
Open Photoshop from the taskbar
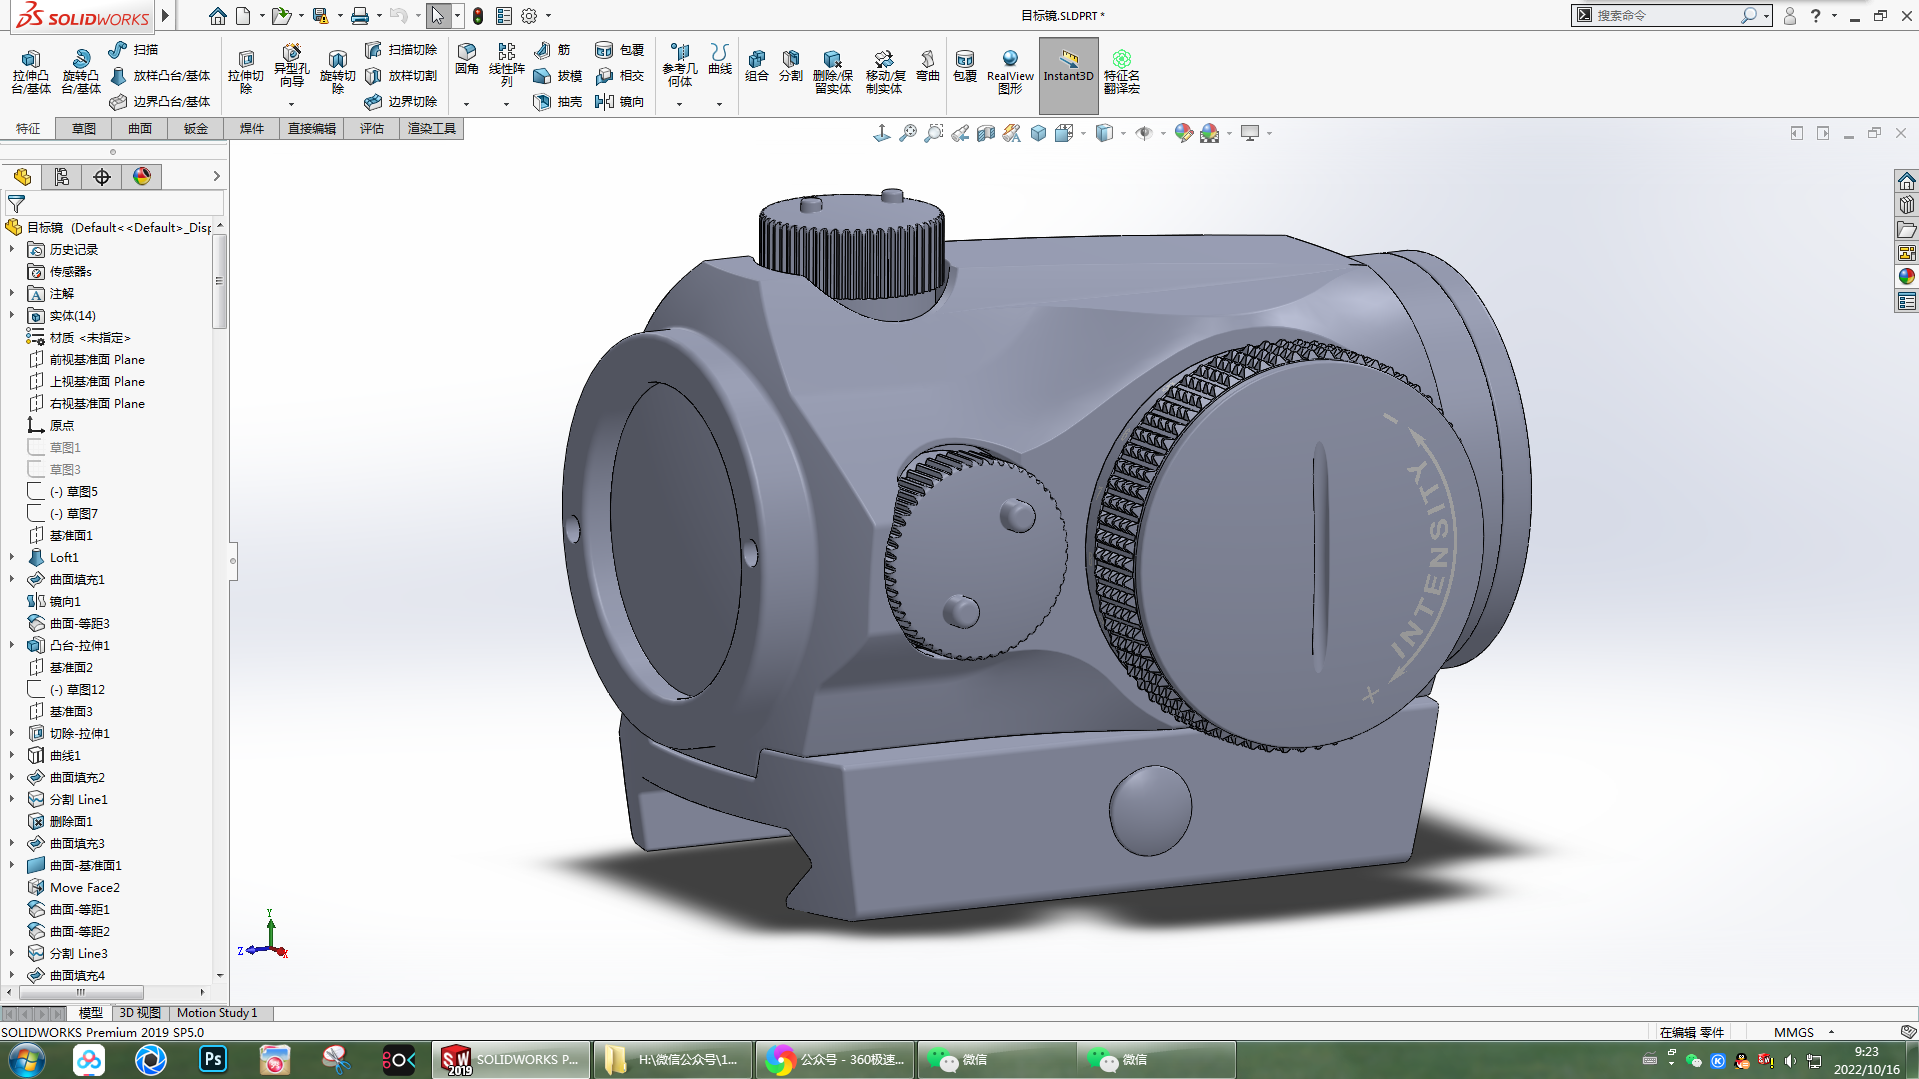213,1060
